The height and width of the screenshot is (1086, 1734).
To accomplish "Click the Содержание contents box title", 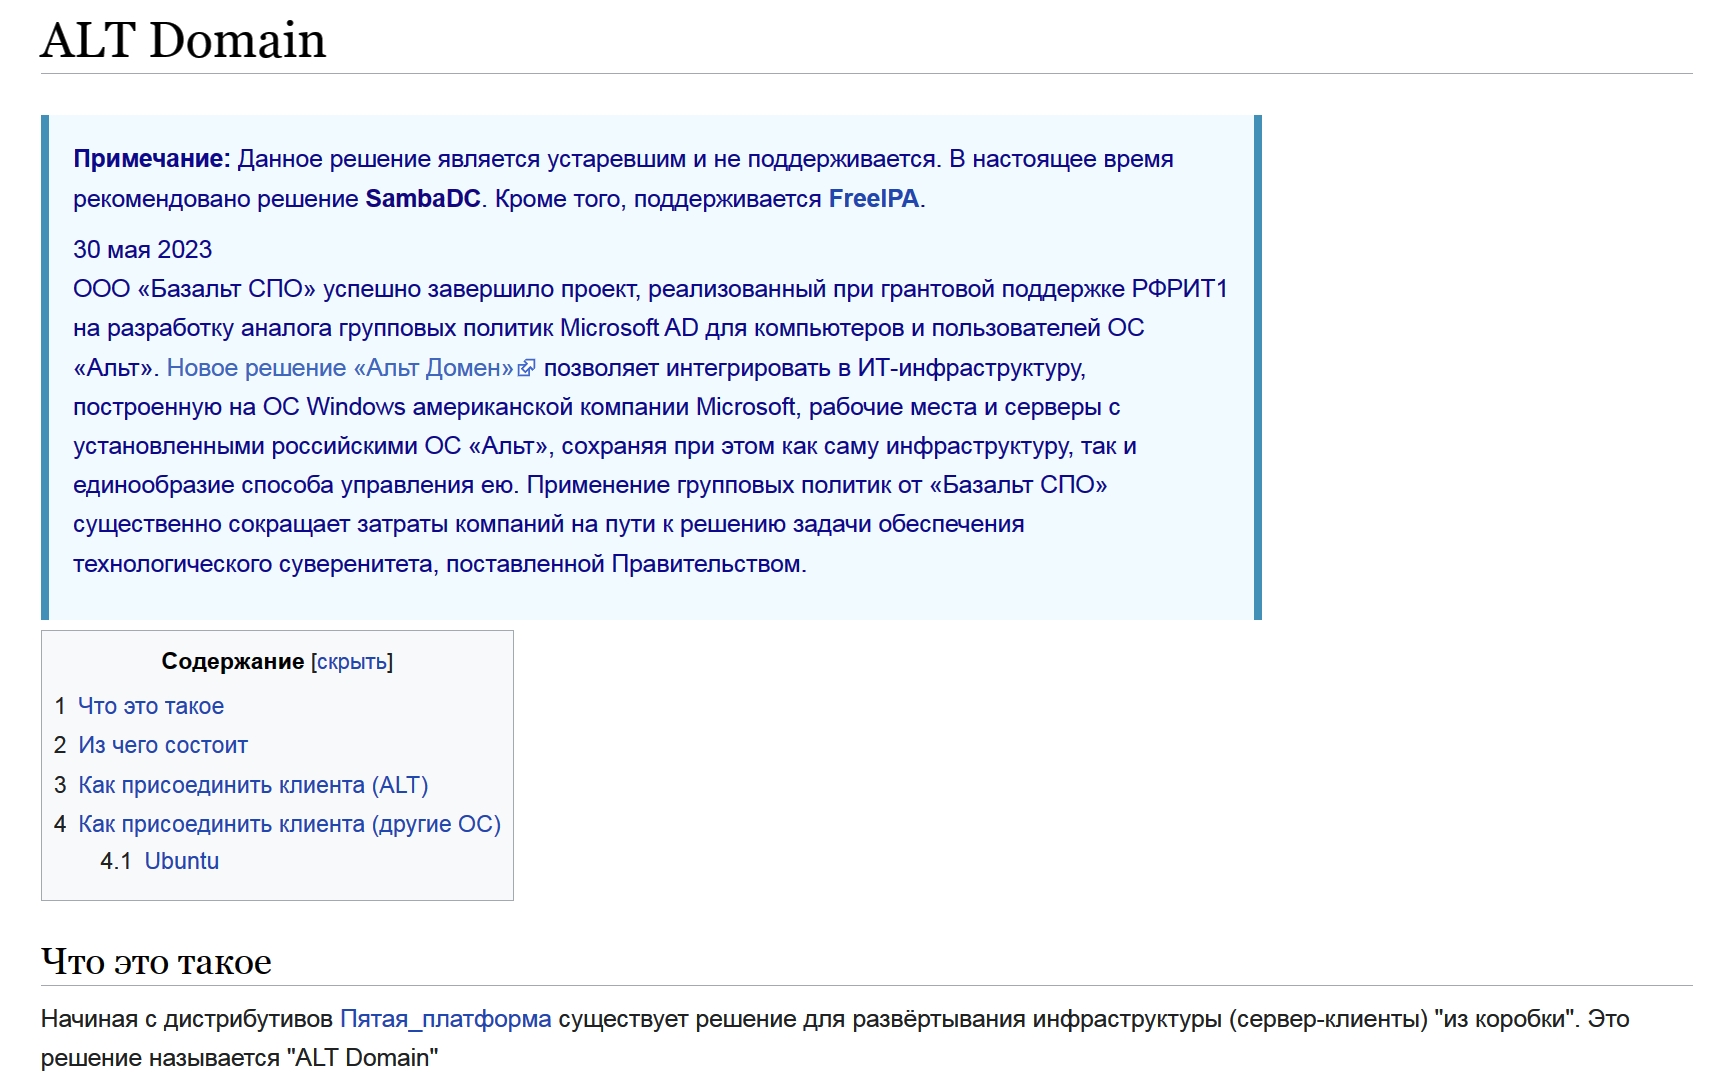I will click(x=232, y=662).
